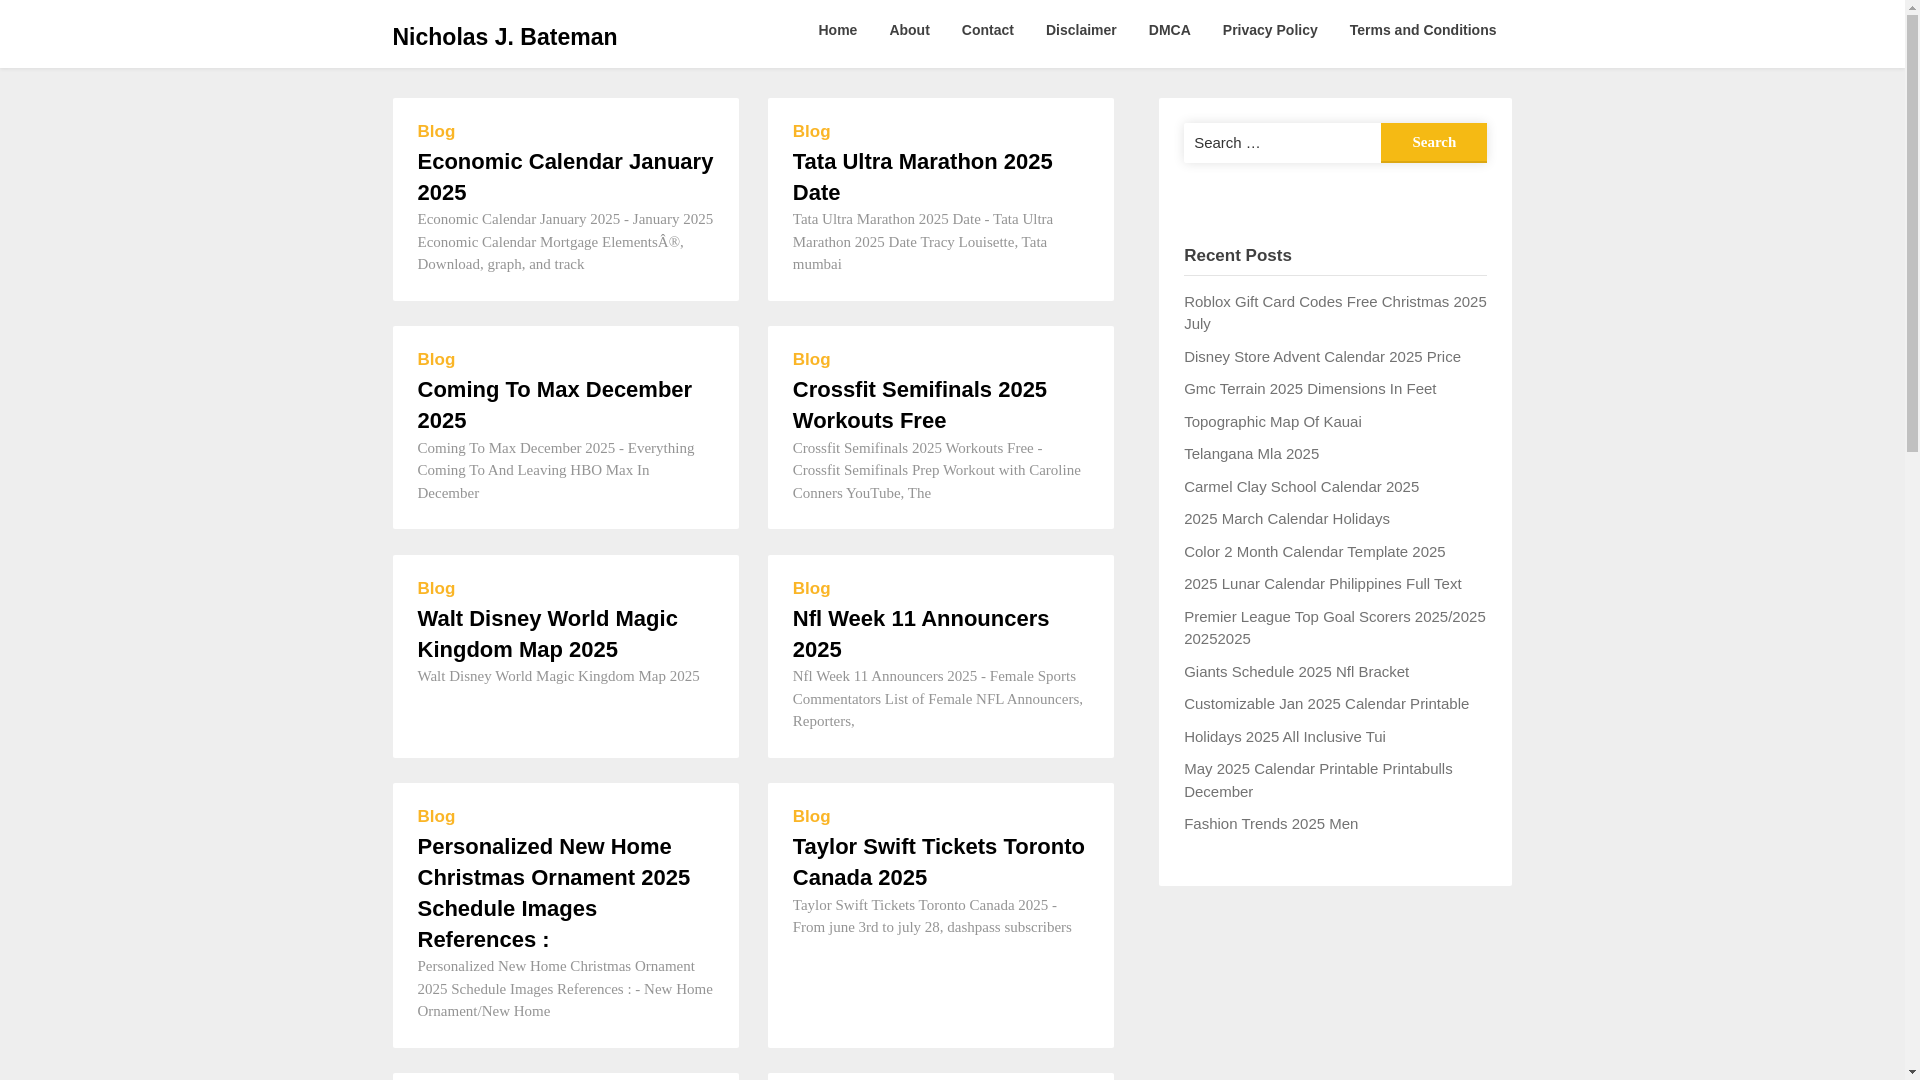Open Nfl Week 11 Announcers 2025 post

click(920, 634)
